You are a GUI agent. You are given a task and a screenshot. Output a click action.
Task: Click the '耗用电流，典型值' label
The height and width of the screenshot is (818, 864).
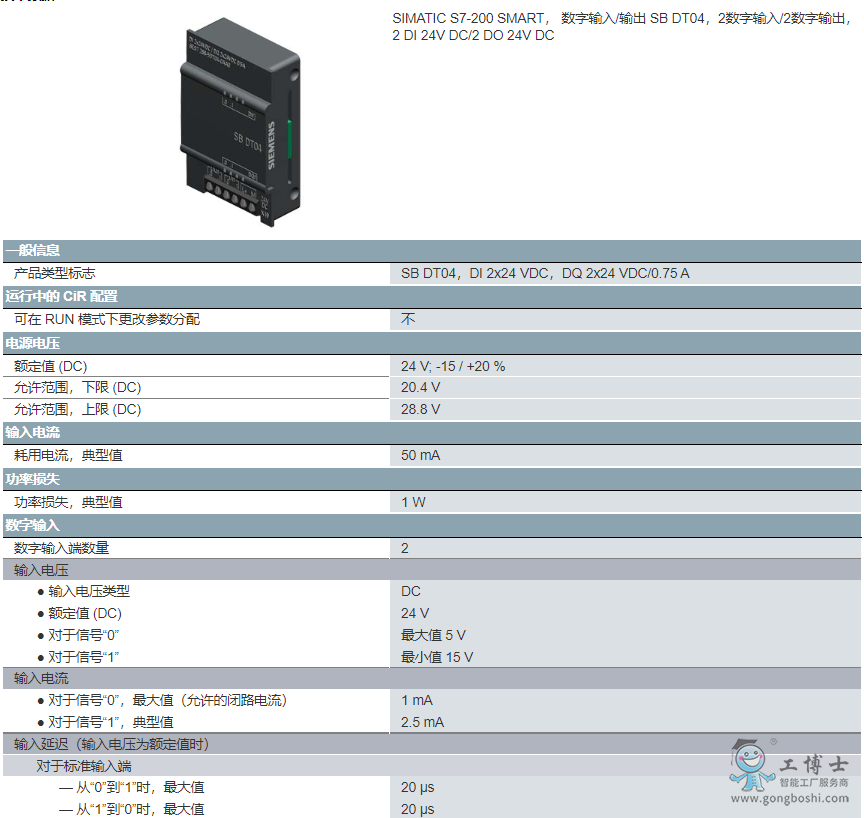[68, 455]
